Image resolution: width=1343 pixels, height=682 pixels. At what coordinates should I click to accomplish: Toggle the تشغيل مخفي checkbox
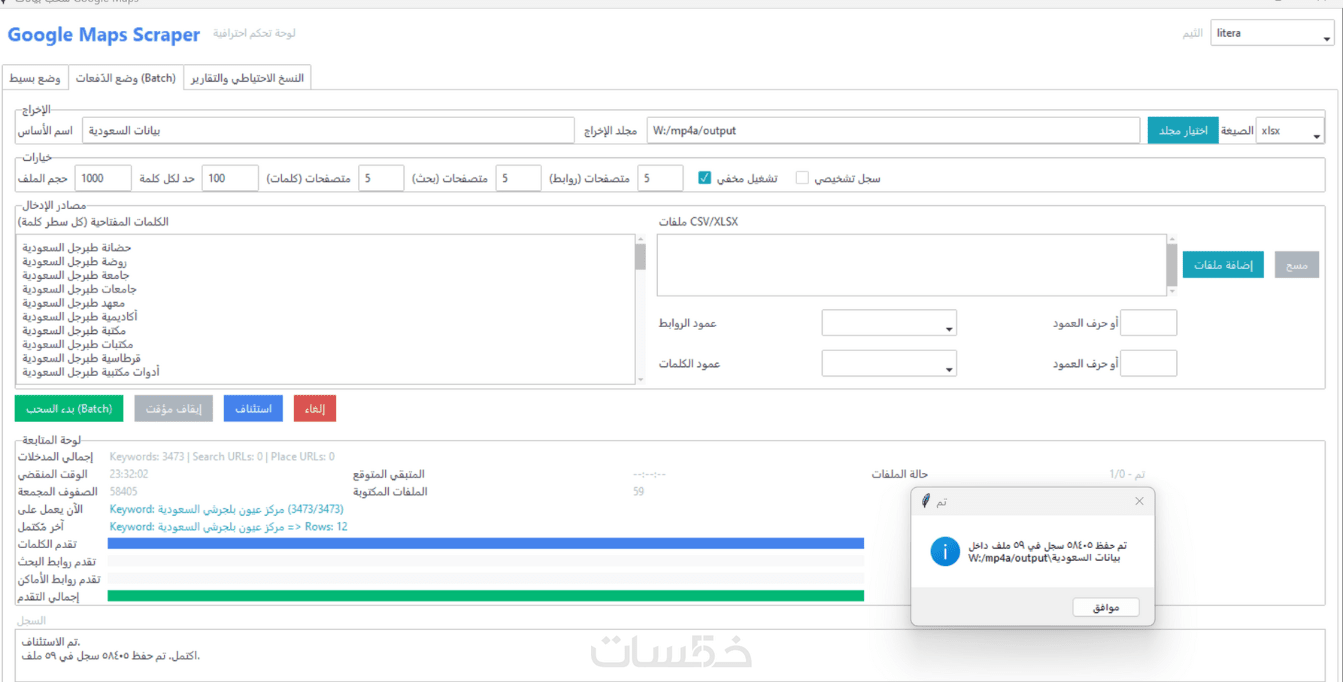[x=704, y=178]
